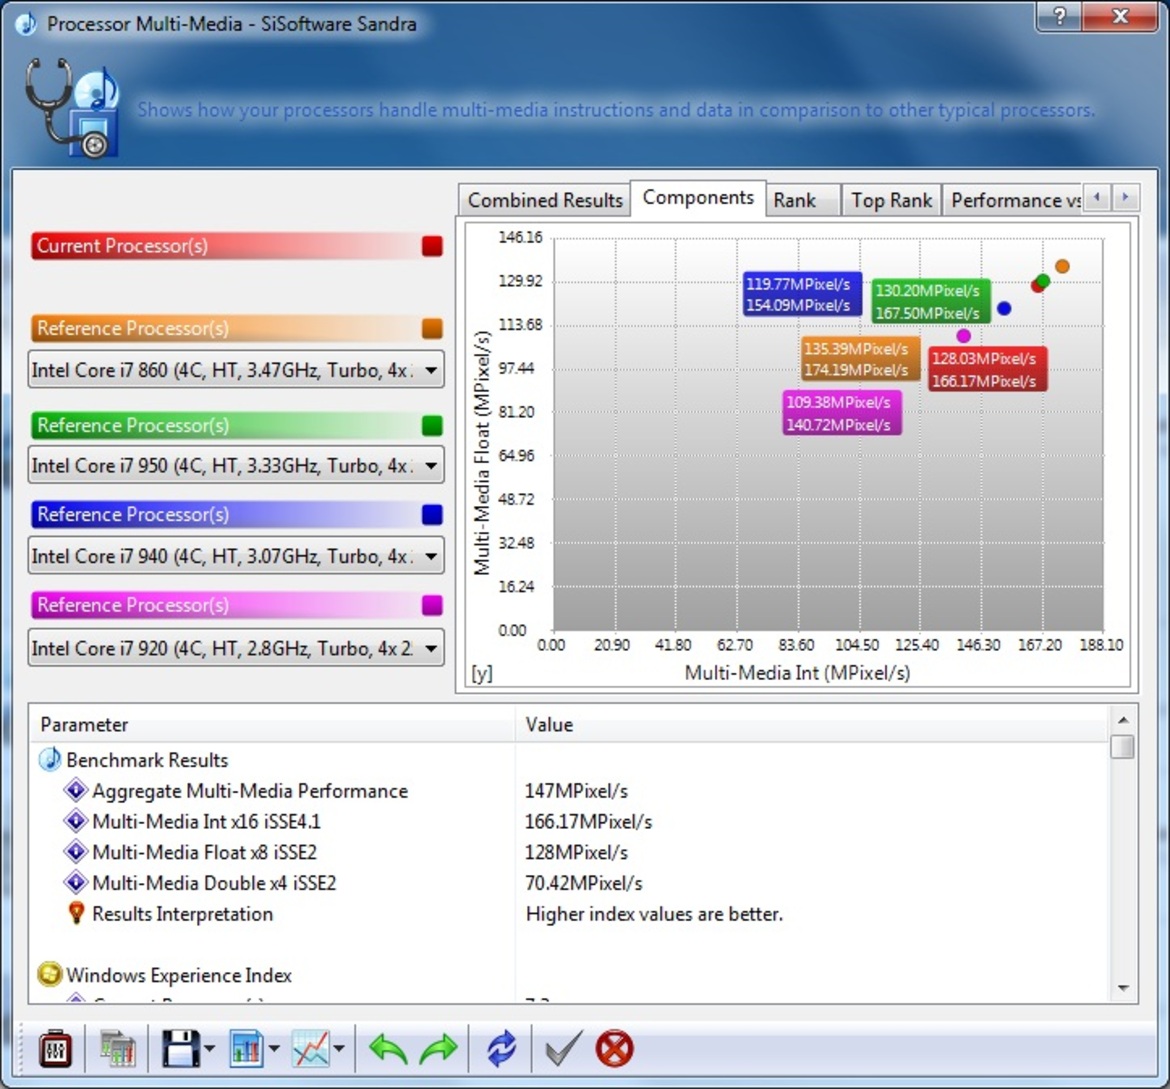
Task: Click the green back arrow icon
Action: coord(388,1049)
